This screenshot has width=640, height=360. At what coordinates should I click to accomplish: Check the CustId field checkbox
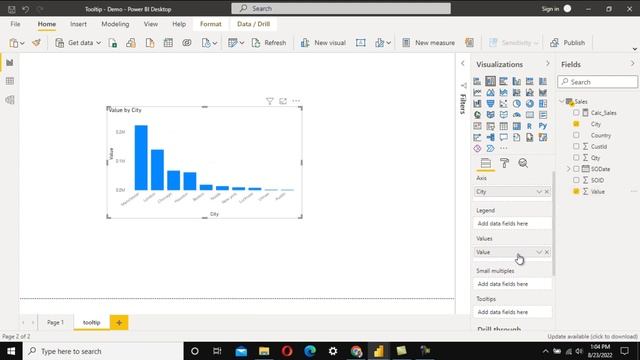[x=576, y=146]
